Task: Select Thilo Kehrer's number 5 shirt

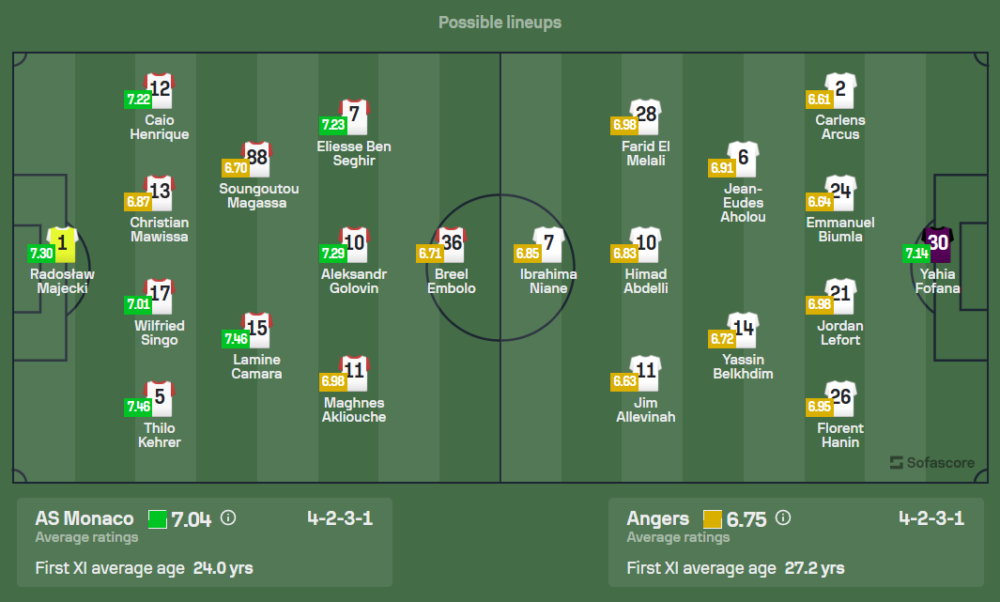Action: click(159, 398)
